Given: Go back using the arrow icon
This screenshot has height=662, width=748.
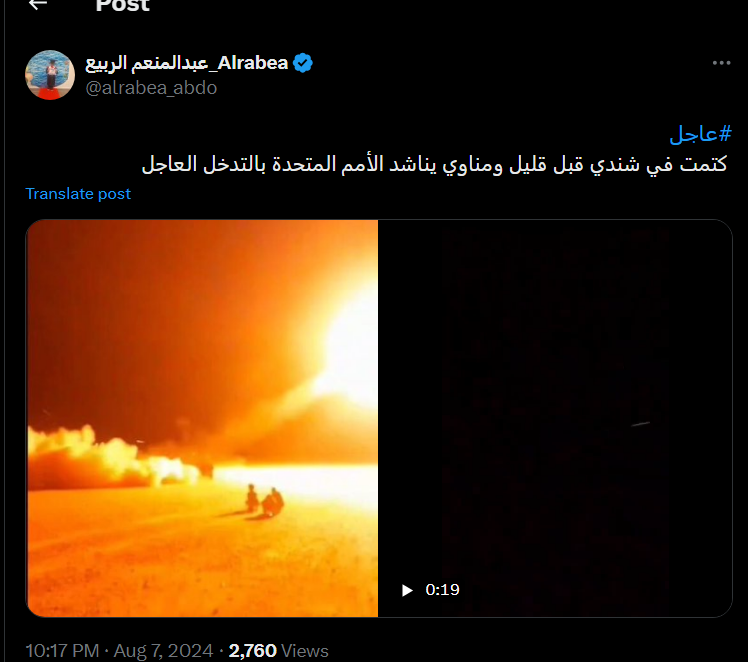Looking at the screenshot, I should 38,4.
